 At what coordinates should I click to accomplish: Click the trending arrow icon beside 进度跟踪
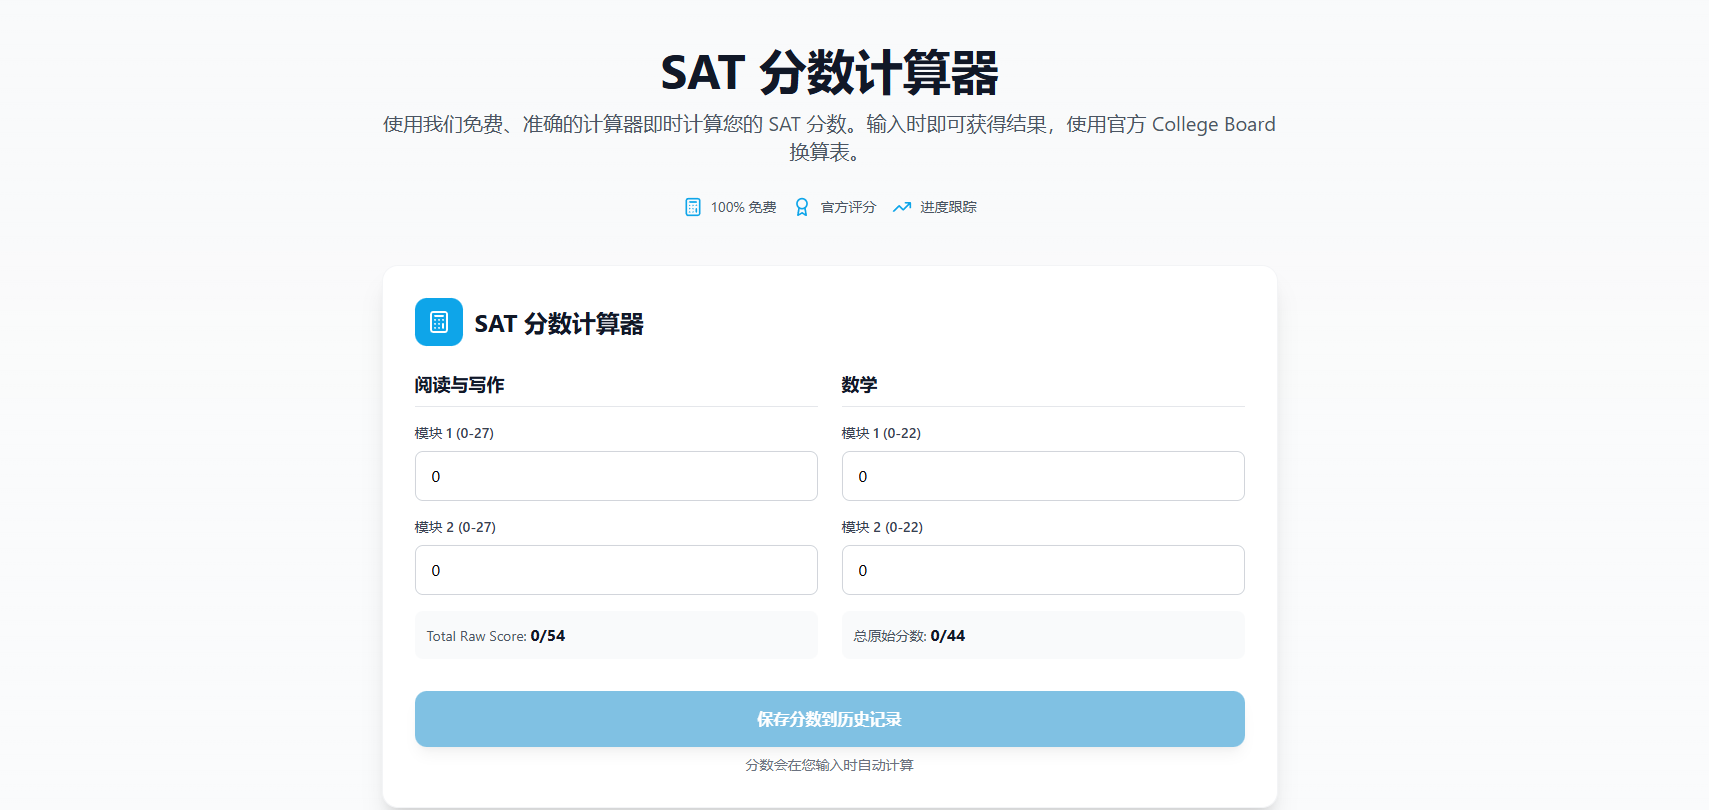tap(902, 207)
